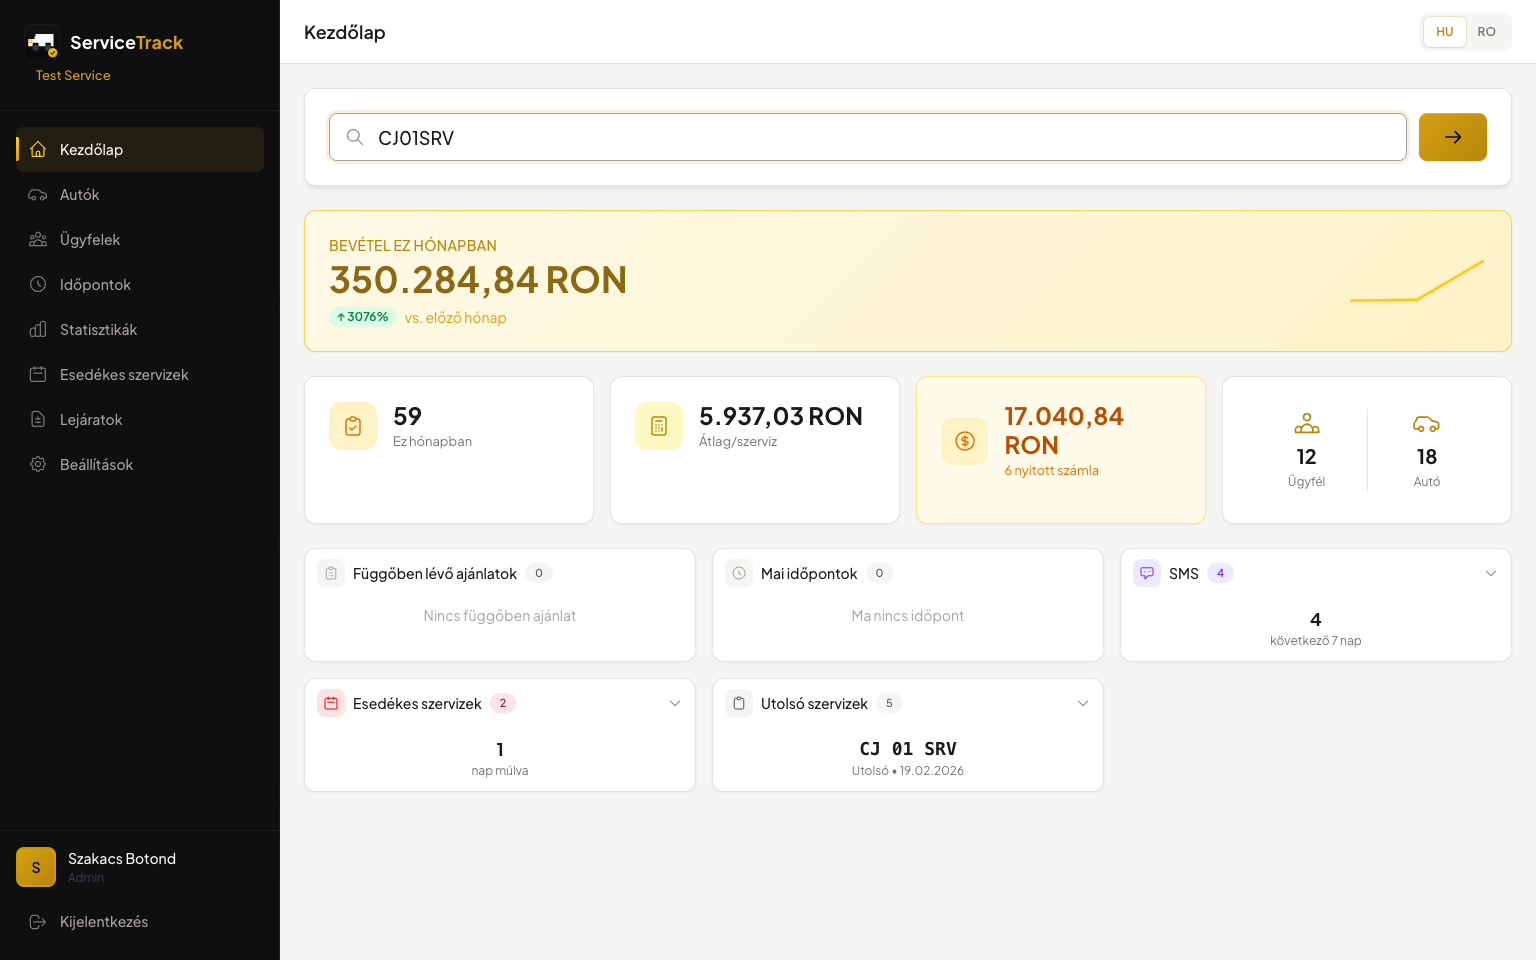Click the SMS speech bubble icon

tap(1147, 573)
